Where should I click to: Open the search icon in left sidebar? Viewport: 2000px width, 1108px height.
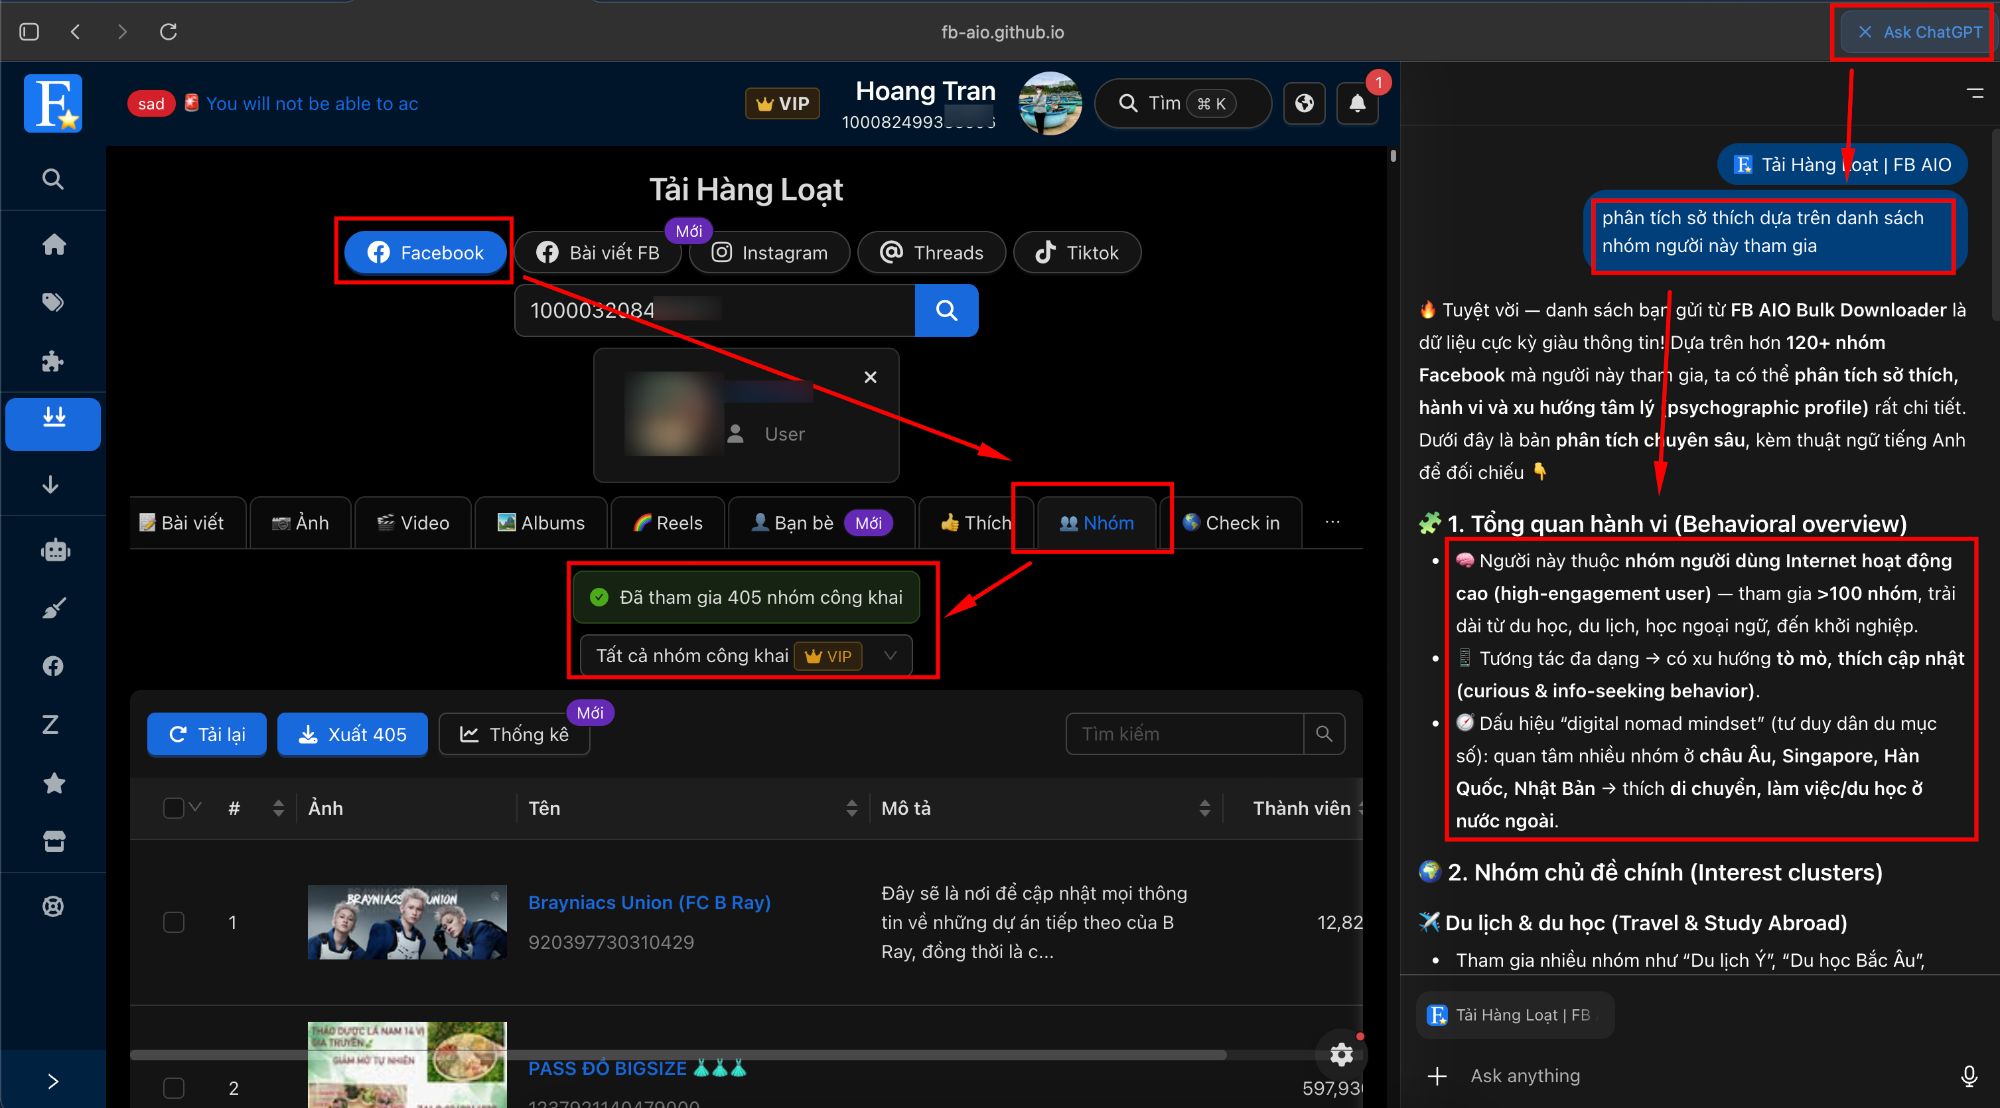tap(53, 179)
